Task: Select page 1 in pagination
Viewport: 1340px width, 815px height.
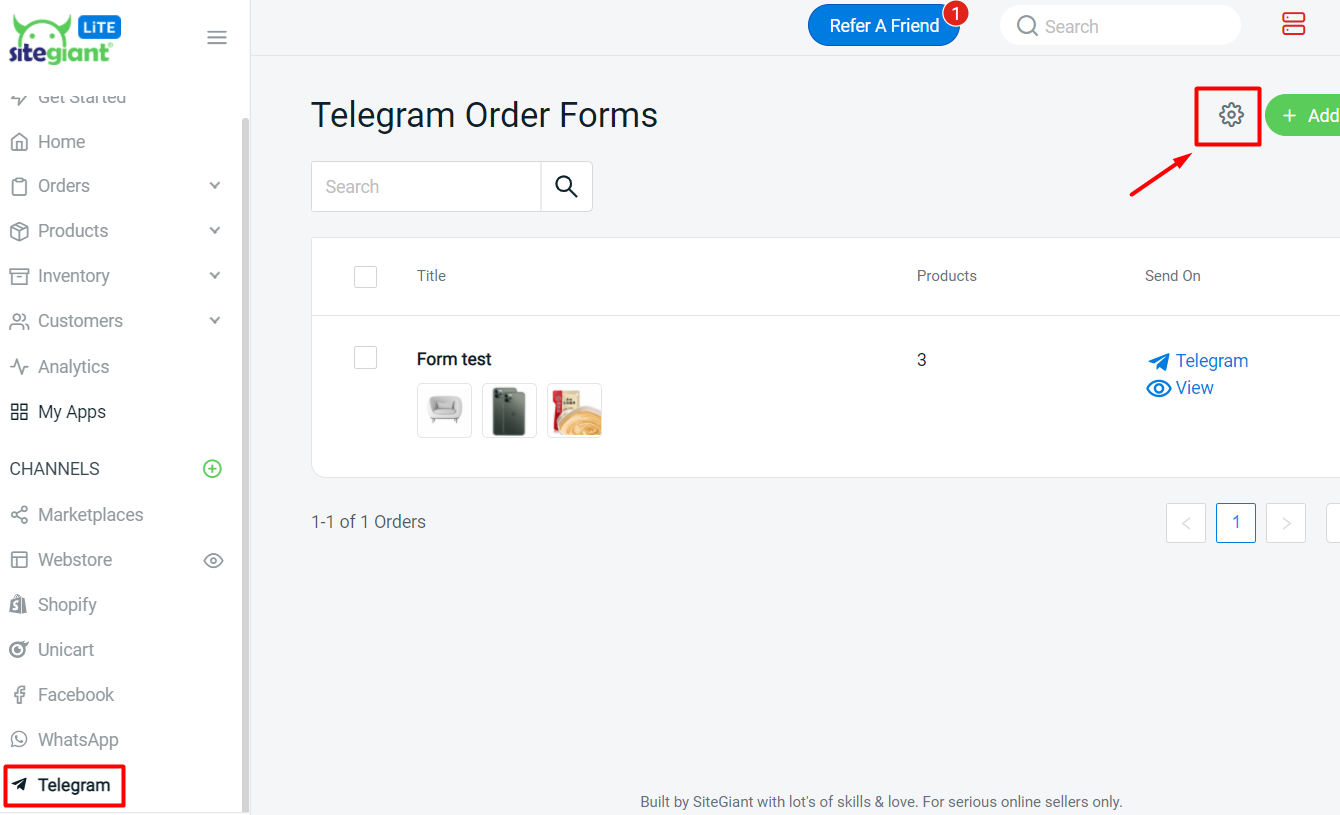Action: click(1236, 522)
